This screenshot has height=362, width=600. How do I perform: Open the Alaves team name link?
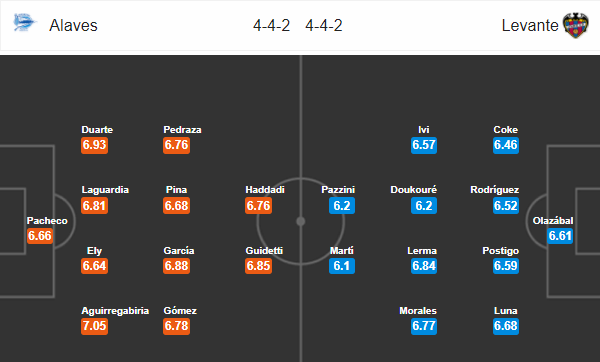(73, 26)
